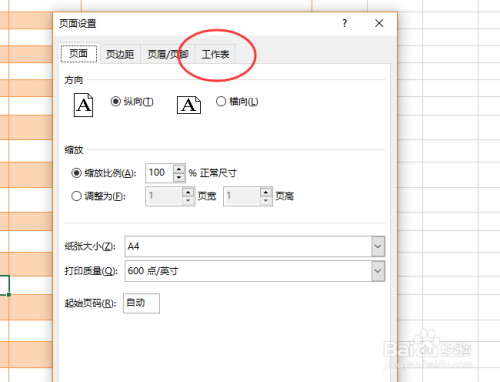Click the green-bordered selected spreadsheet cell
The width and height of the screenshot is (500, 382).
(4, 285)
